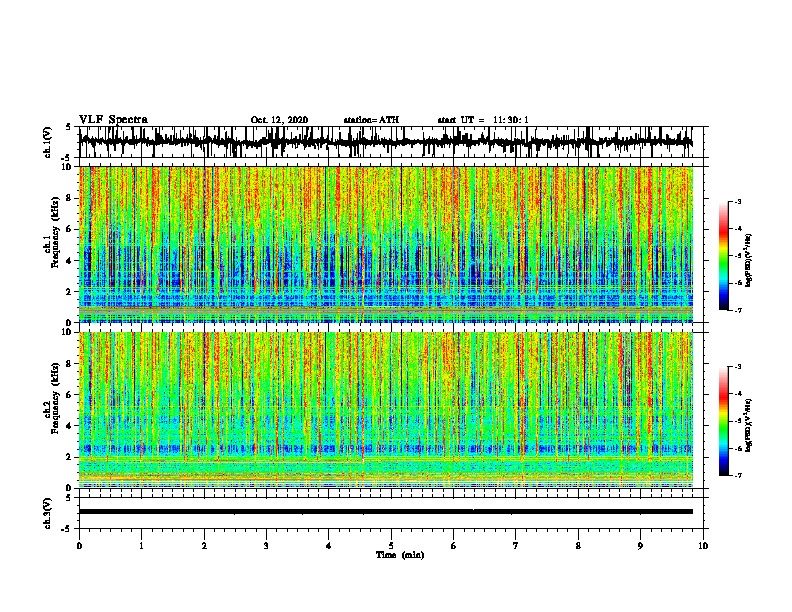This screenshot has height=612, width=792.
Task: Click time axis tick label "1"
Action: 141,546
